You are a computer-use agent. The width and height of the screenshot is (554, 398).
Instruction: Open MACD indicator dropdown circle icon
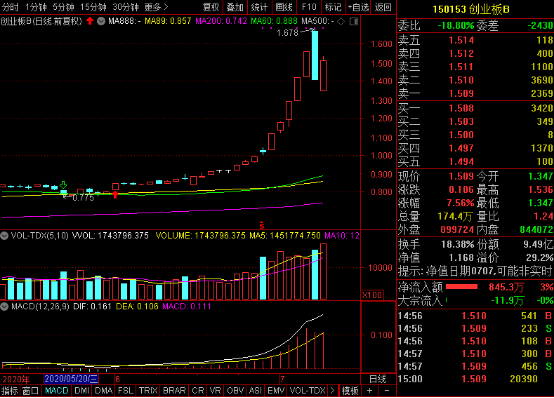(4, 306)
